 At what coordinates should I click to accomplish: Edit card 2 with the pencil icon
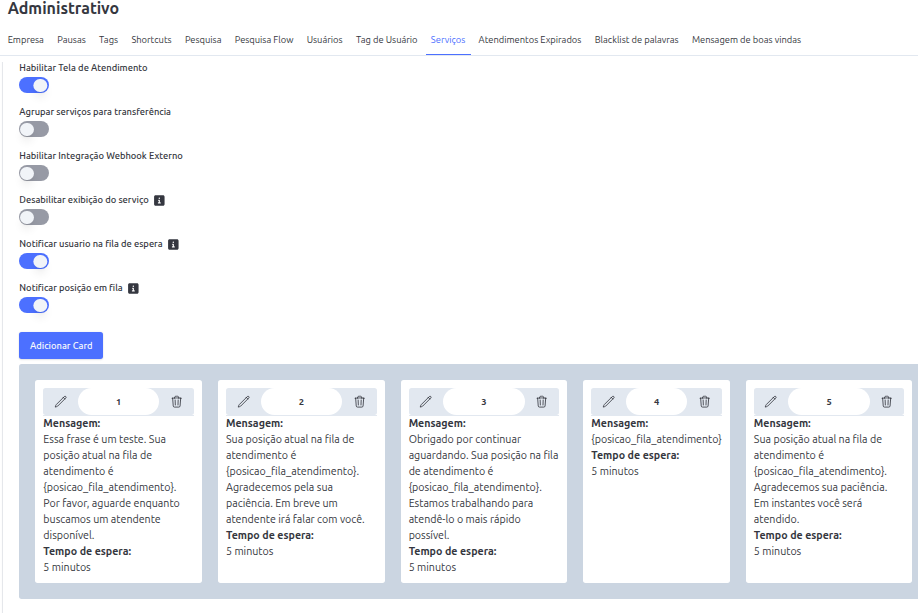coord(243,402)
